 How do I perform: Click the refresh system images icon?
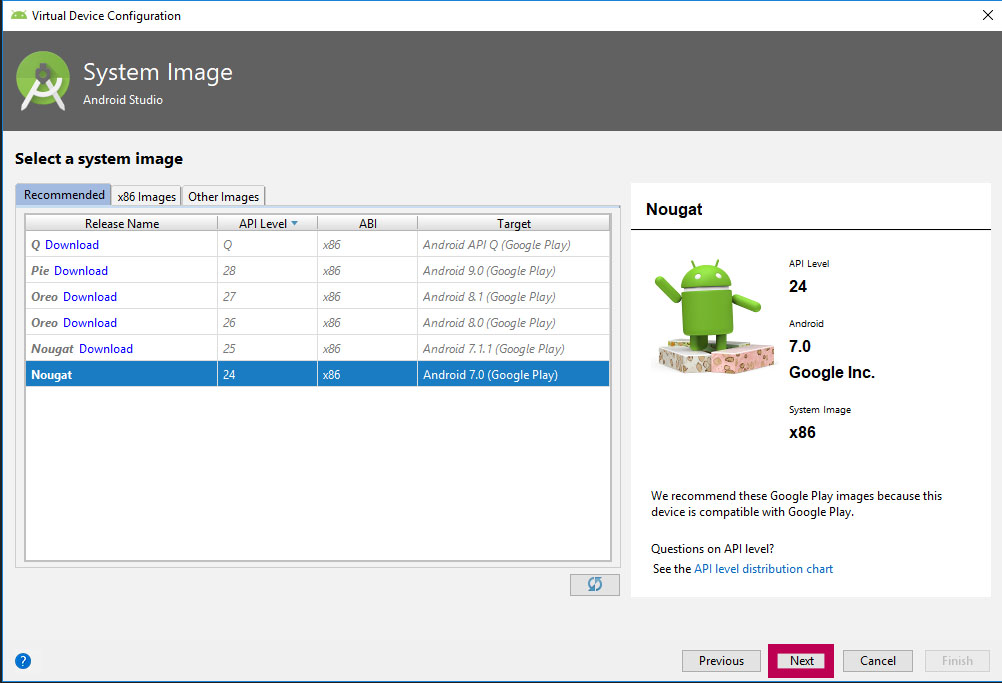point(594,584)
